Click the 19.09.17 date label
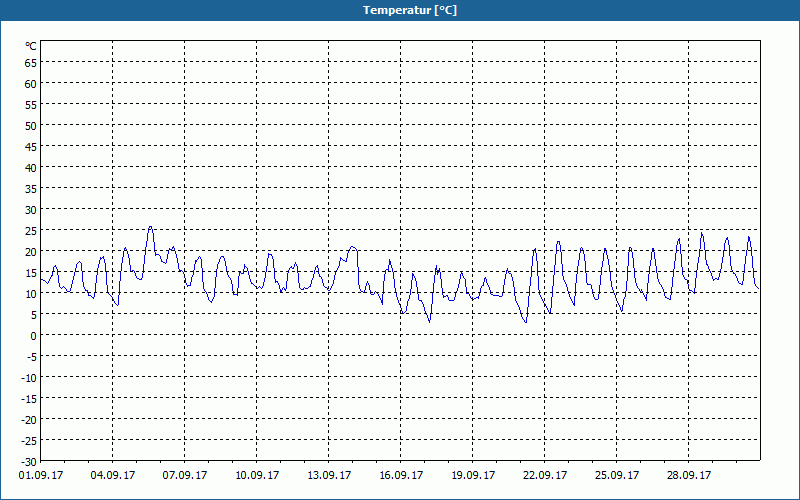The width and height of the screenshot is (800, 500). 473,475
